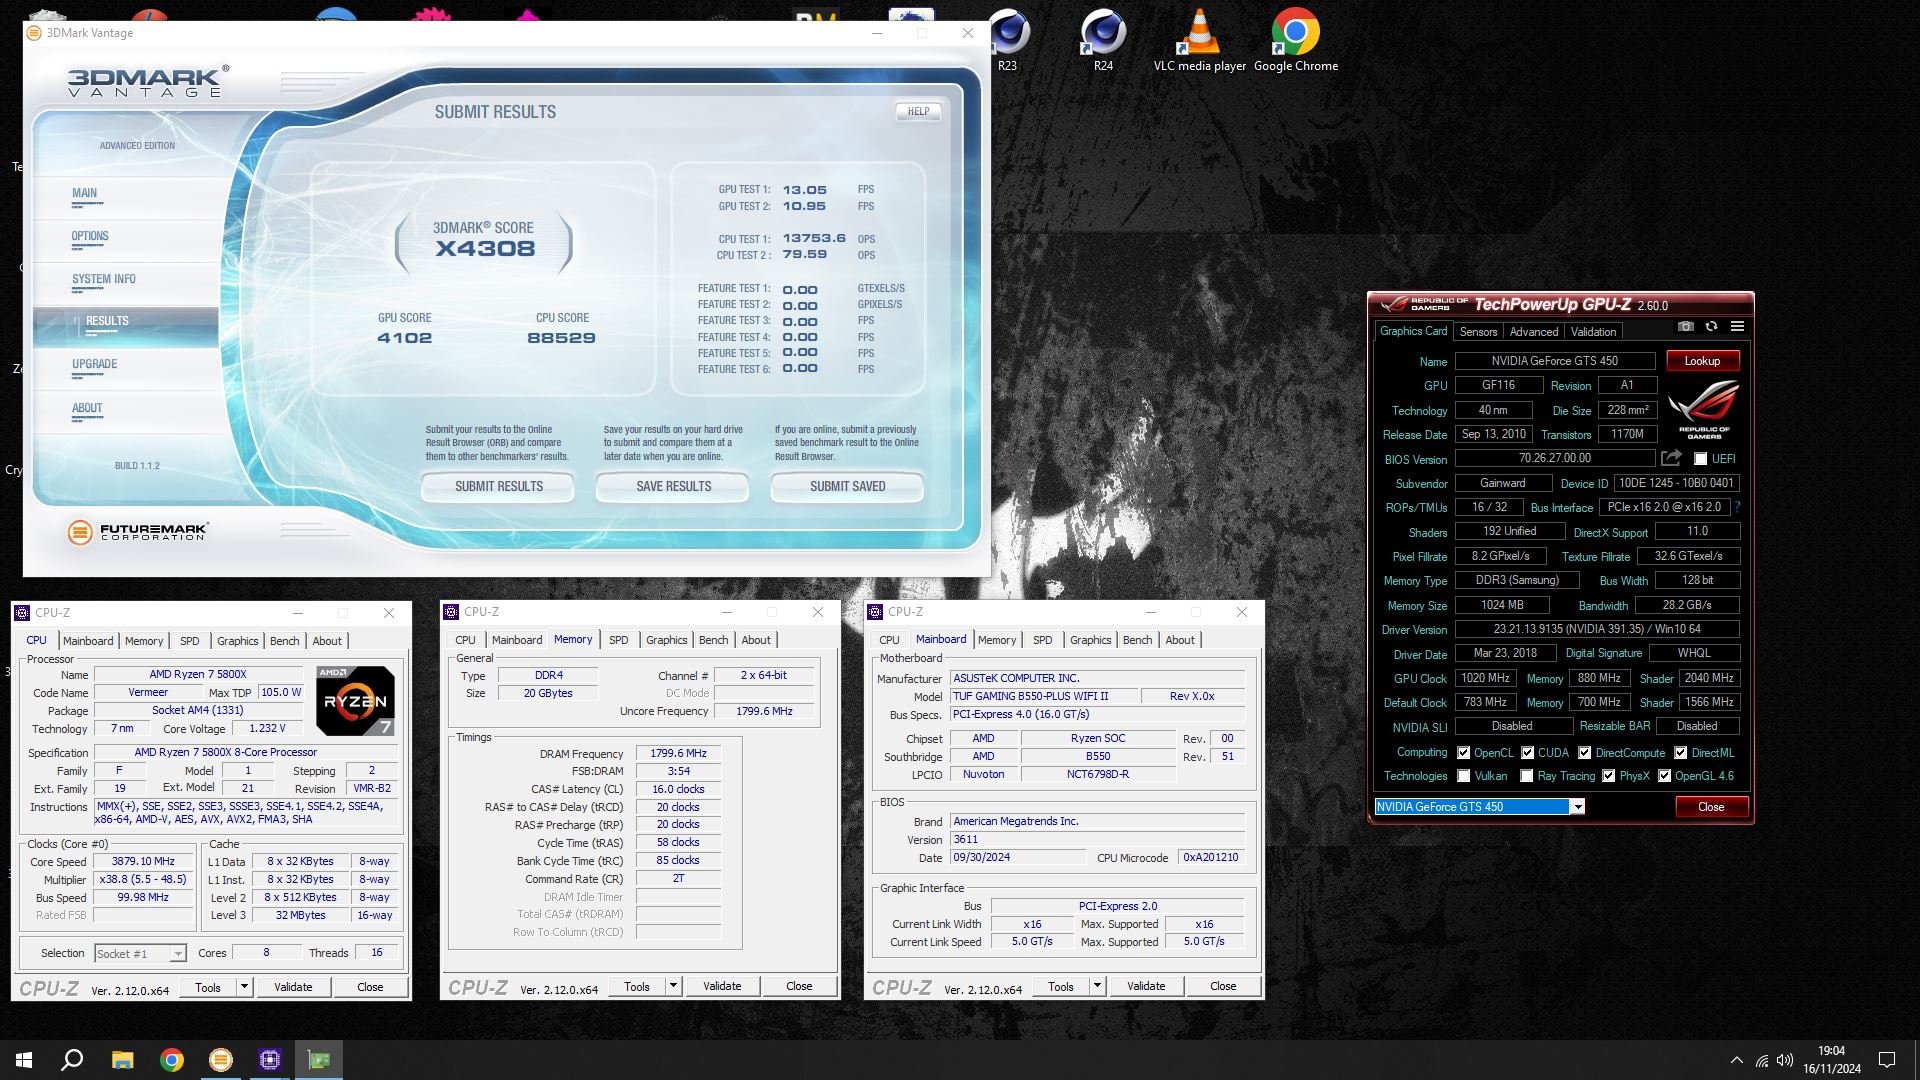Image resolution: width=1920 pixels, height=1080 pixels.
Task: Toggle the PhysX checkbox
Action: (x=1608, y=776)
